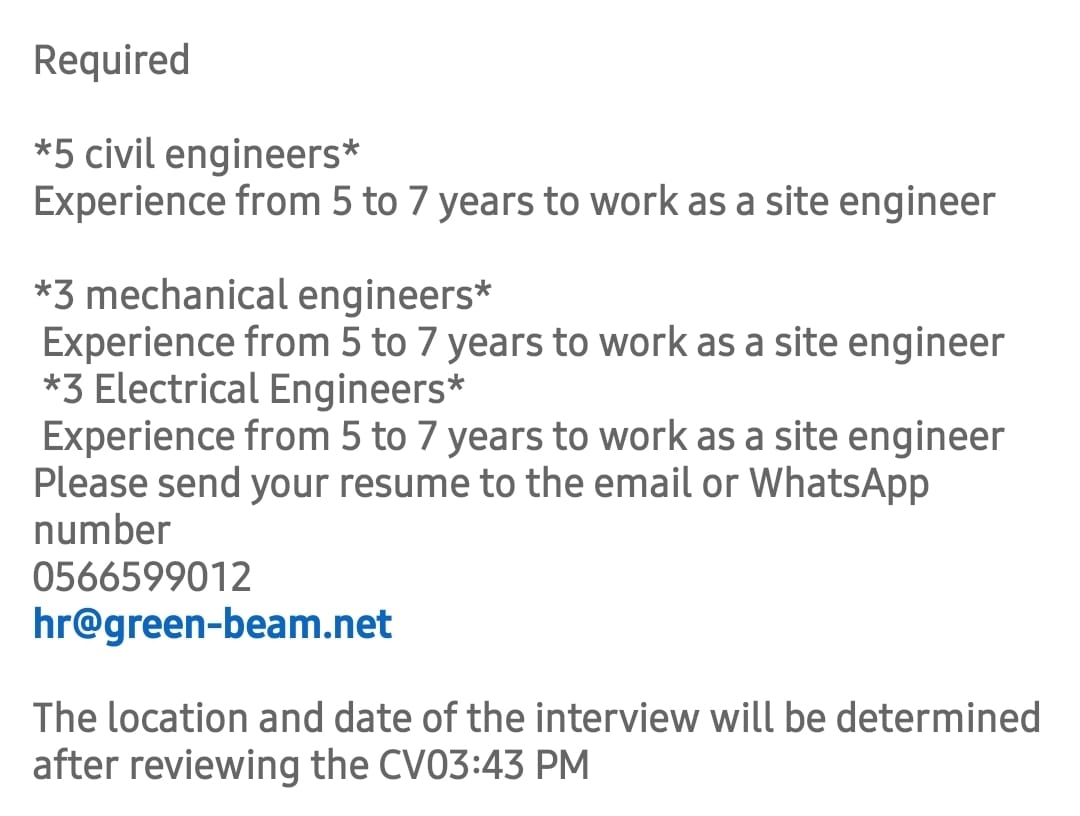1080x816 pixels.
Task: Click the word "WhatsApp" in the message
Action: (x=839, y=483)
